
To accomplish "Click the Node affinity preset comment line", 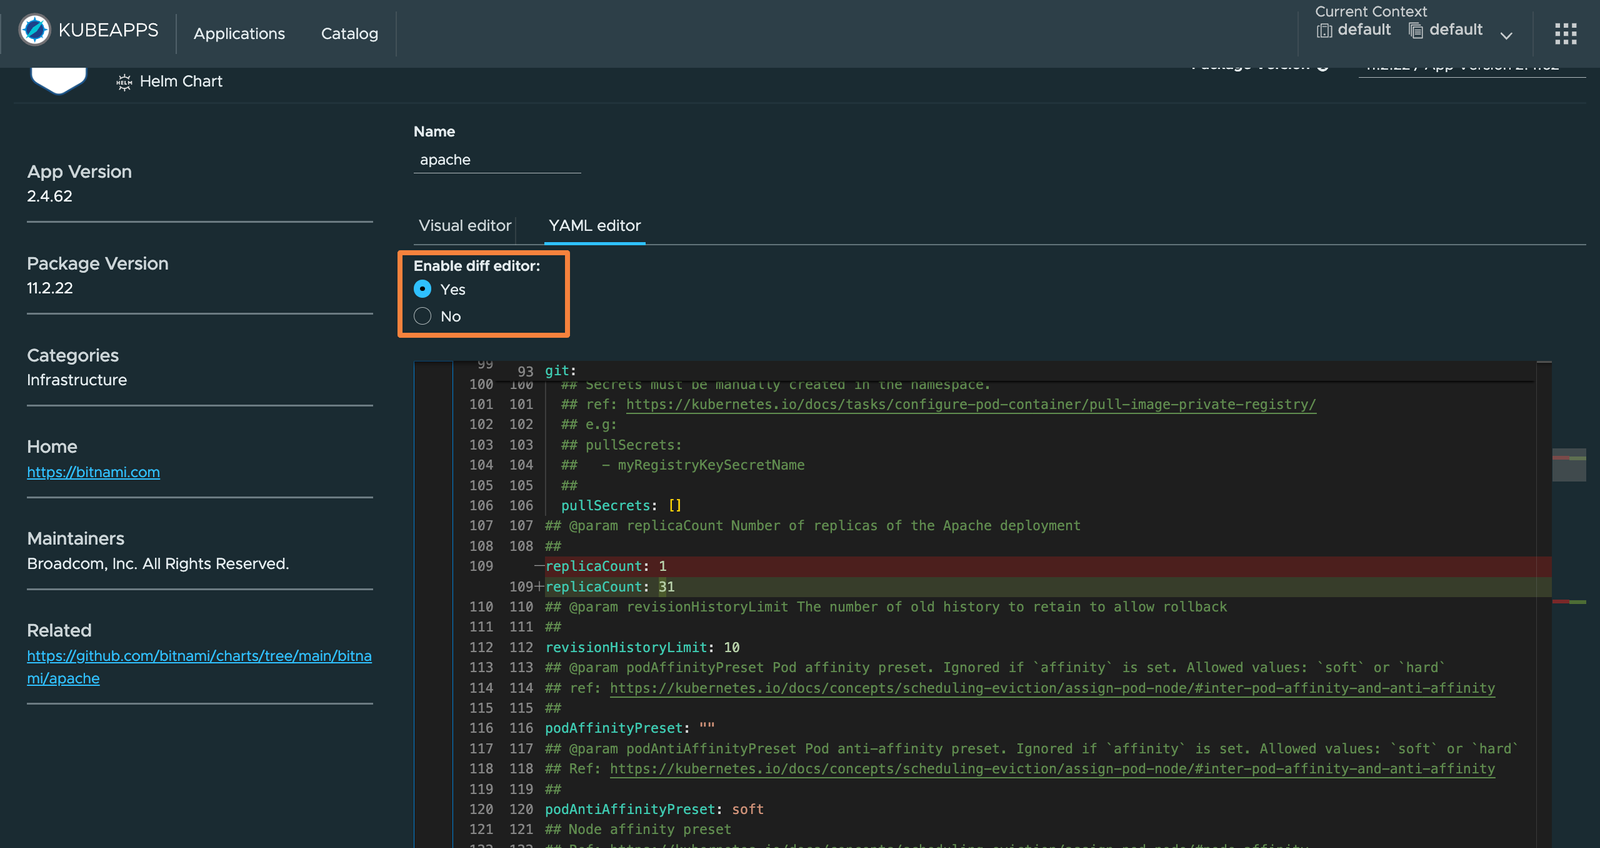I will click(638, 830).
